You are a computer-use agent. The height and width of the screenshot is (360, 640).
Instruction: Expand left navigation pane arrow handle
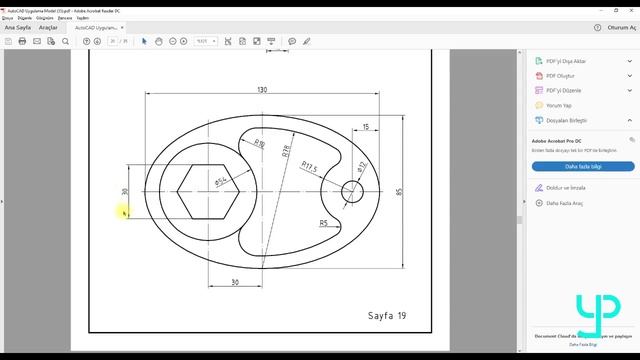[x=2, y=202]
